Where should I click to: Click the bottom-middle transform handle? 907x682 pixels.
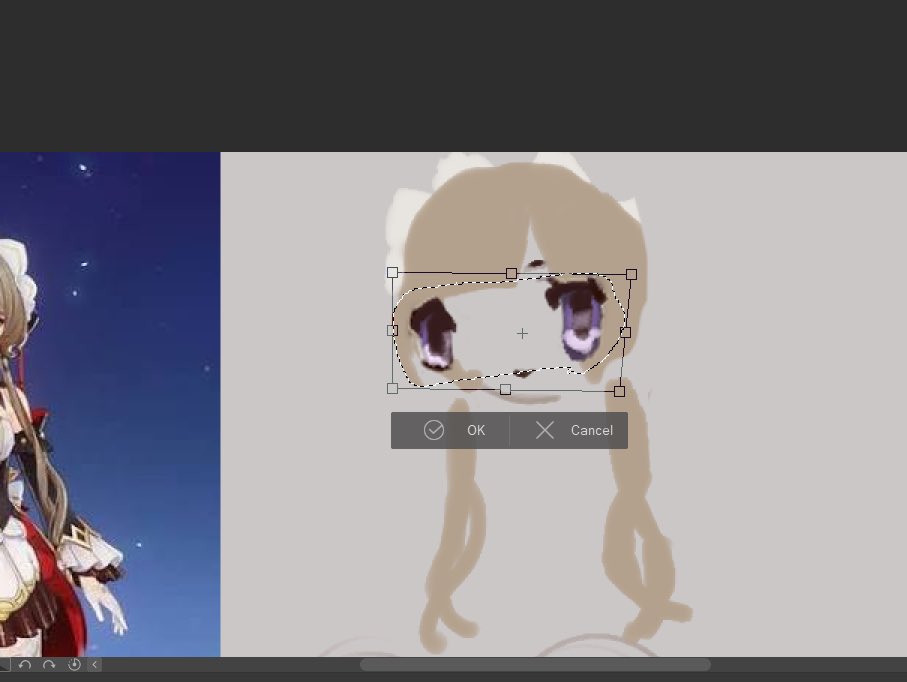[x=506, y=389]
